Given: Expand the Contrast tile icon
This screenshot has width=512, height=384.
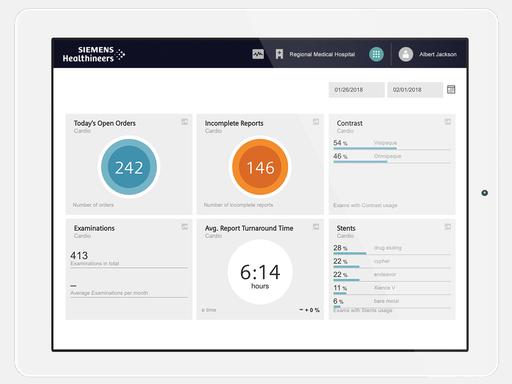Looking at the screenshot, I should (x=448, y=122).
